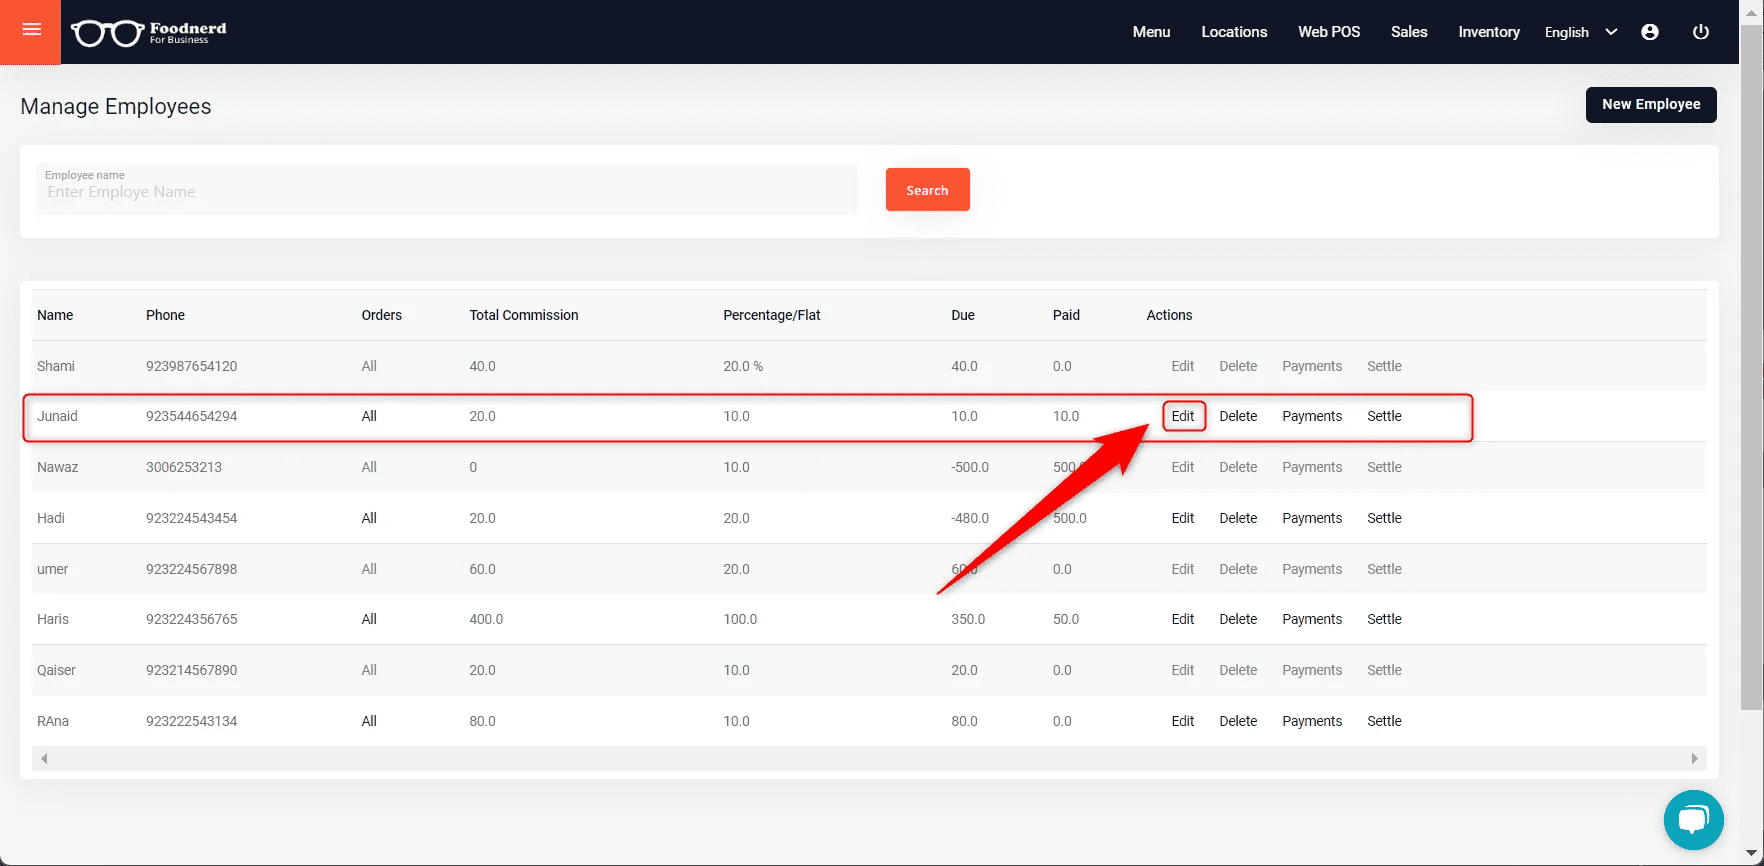Open the Menu navigation item
1764x866 pixels.
(1151, 32)
